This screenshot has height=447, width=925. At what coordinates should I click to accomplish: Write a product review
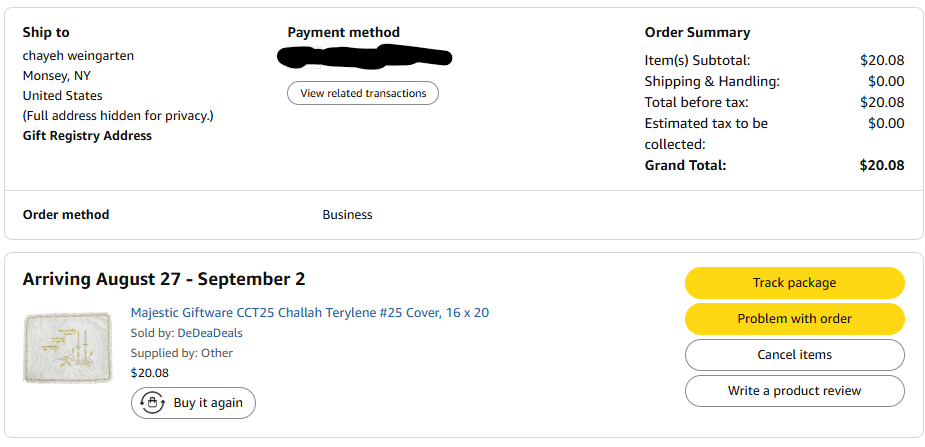coord(794,391)
